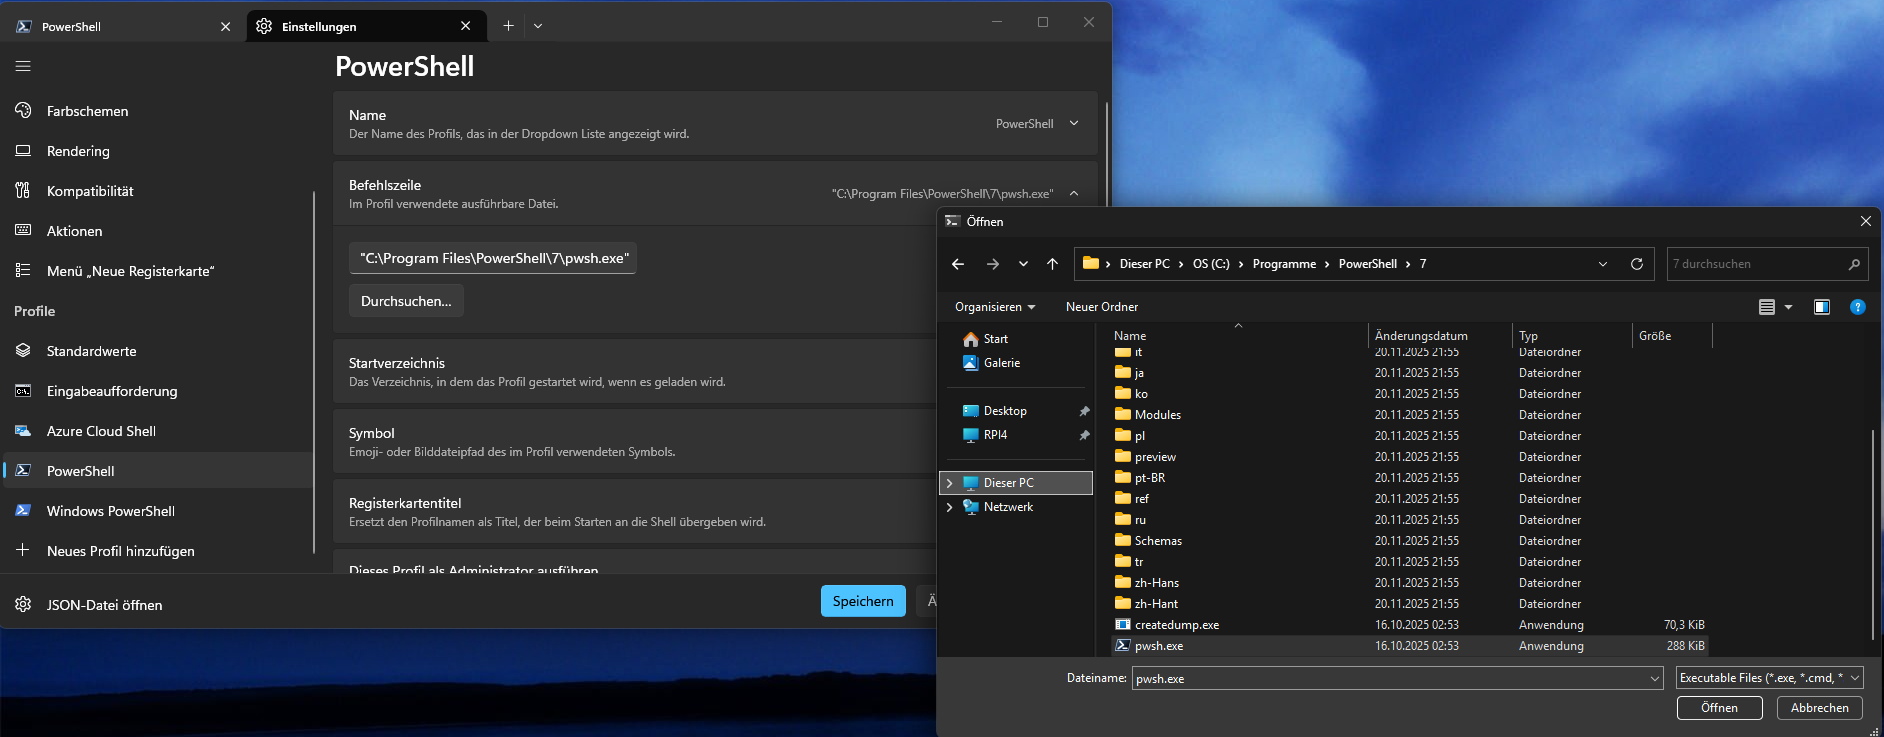Click the Durchsuchen... button
This screenshot has height=737, width=1884.
pos(406,301)
